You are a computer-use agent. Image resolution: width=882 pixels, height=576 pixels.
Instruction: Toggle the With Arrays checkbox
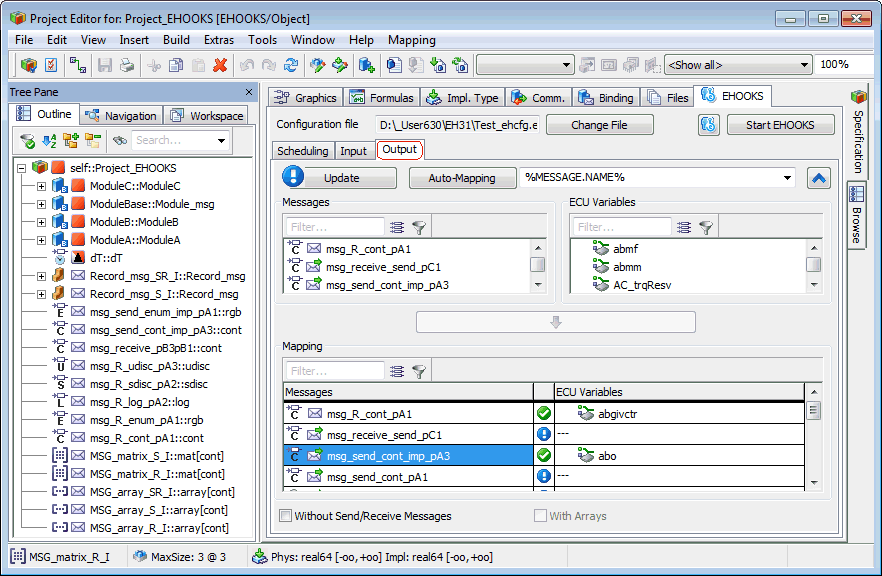[x=540, y=516]
